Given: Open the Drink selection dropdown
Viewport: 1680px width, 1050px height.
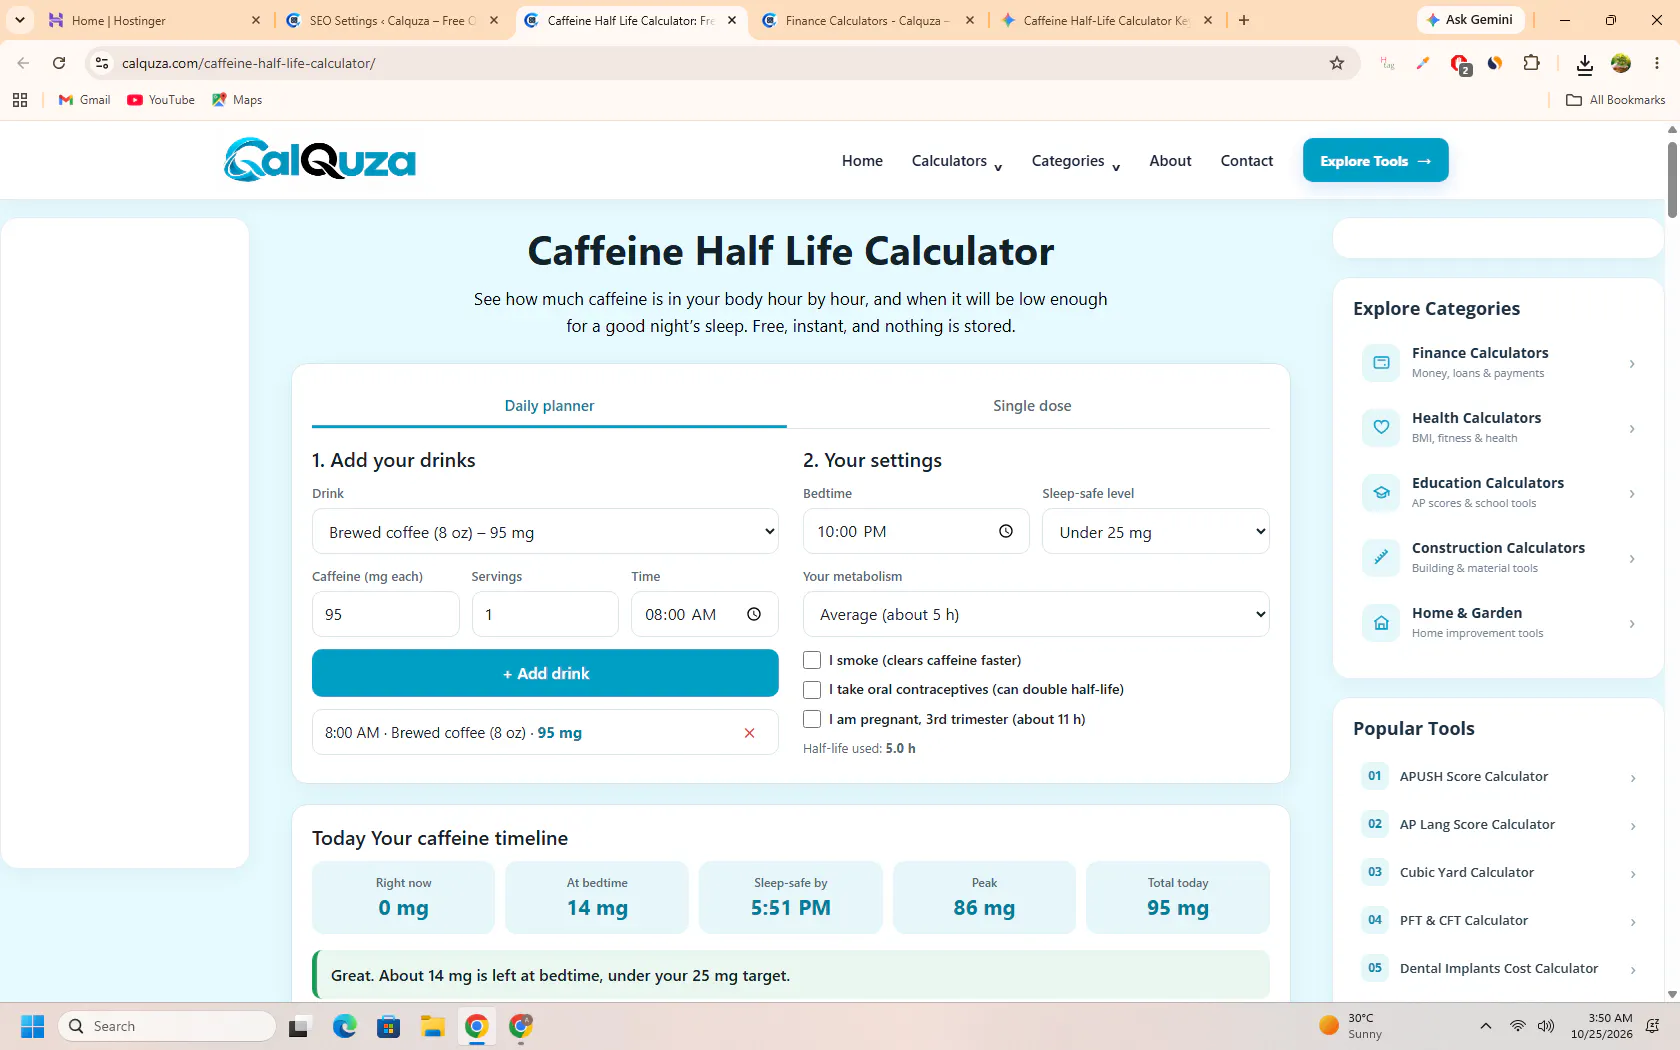Looking at the screenshot, I should 545,531.
